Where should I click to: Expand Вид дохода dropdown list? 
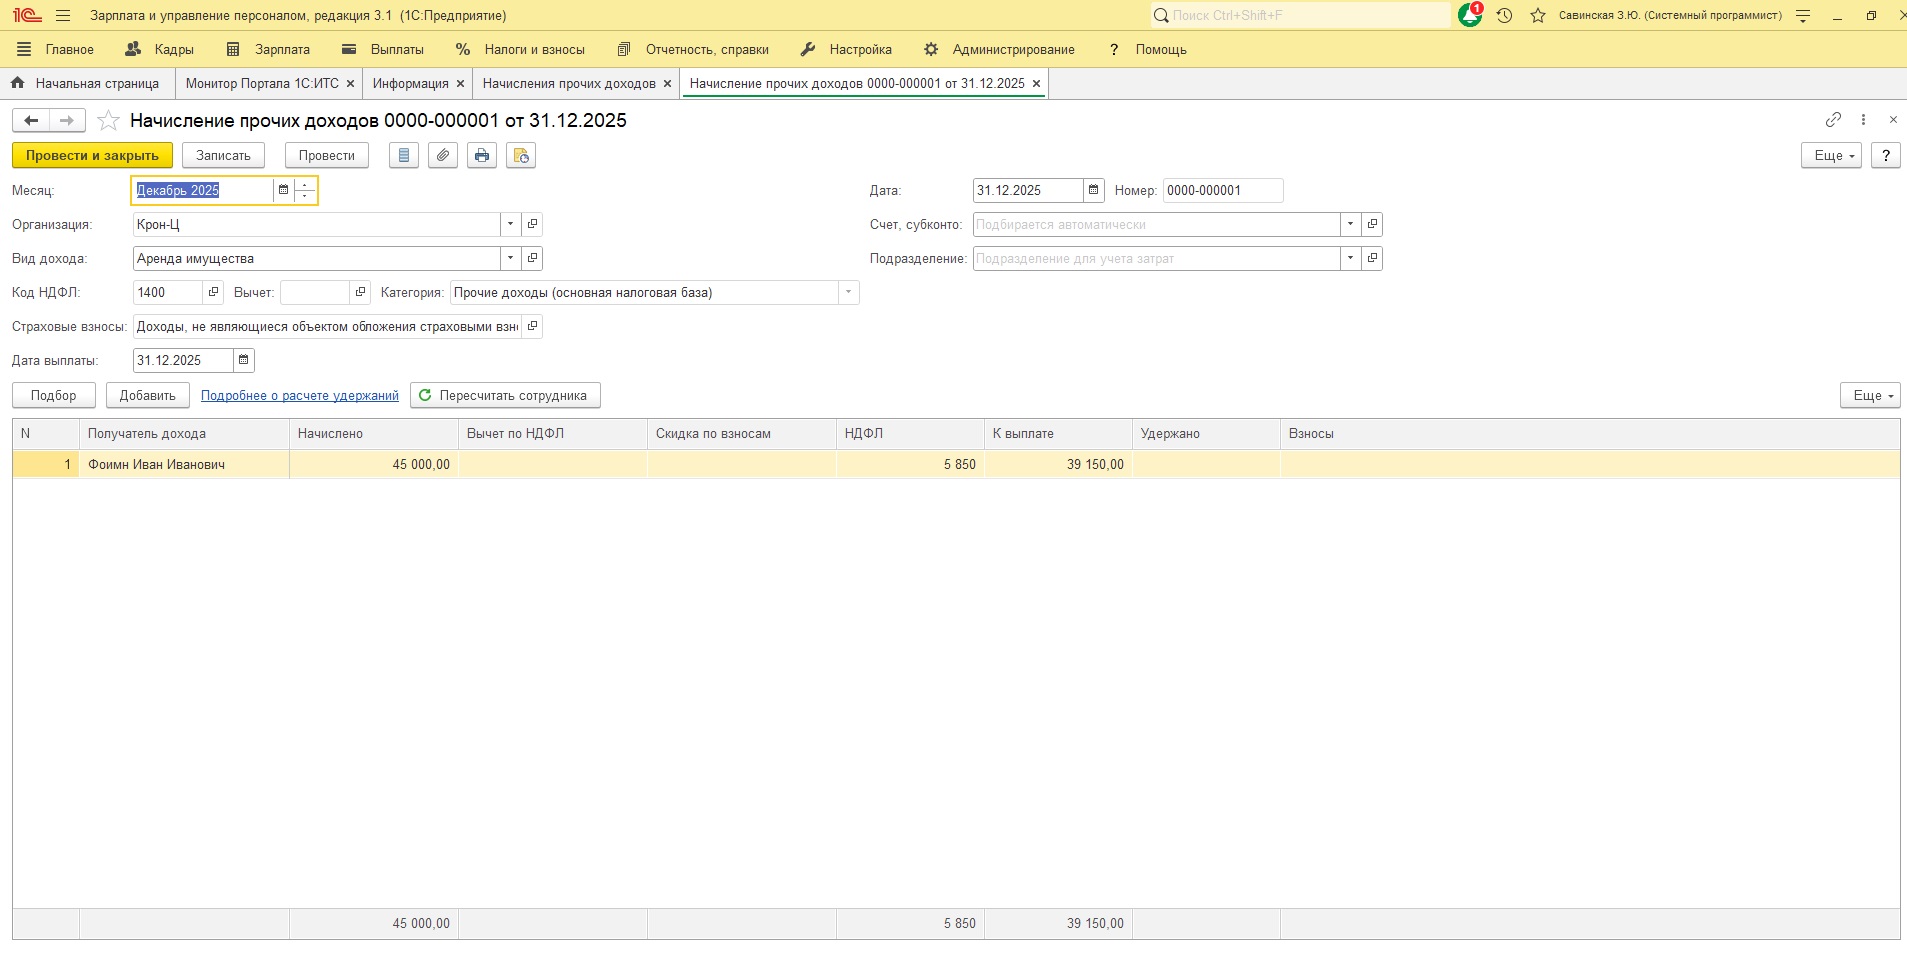click(511, 258)
